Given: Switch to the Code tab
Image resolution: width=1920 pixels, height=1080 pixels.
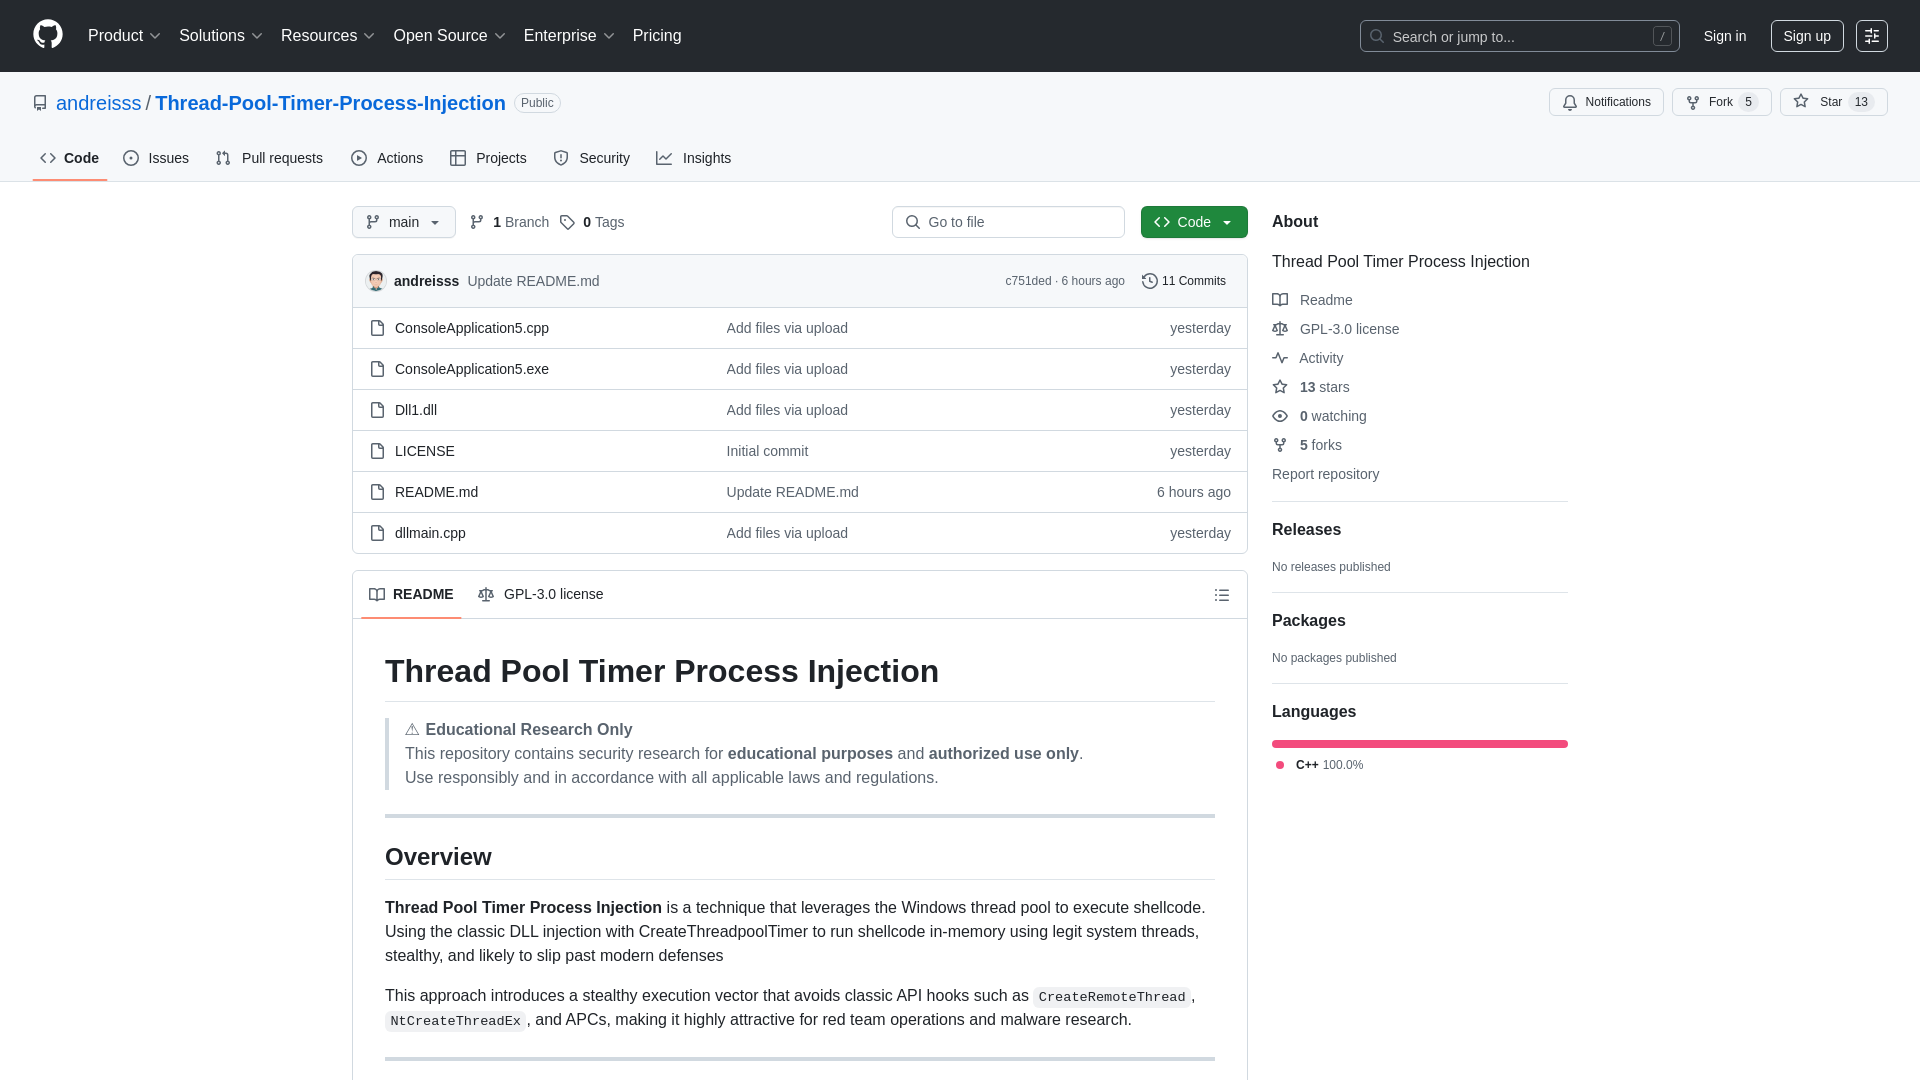Looking at the screenshot, I should 70,158.
